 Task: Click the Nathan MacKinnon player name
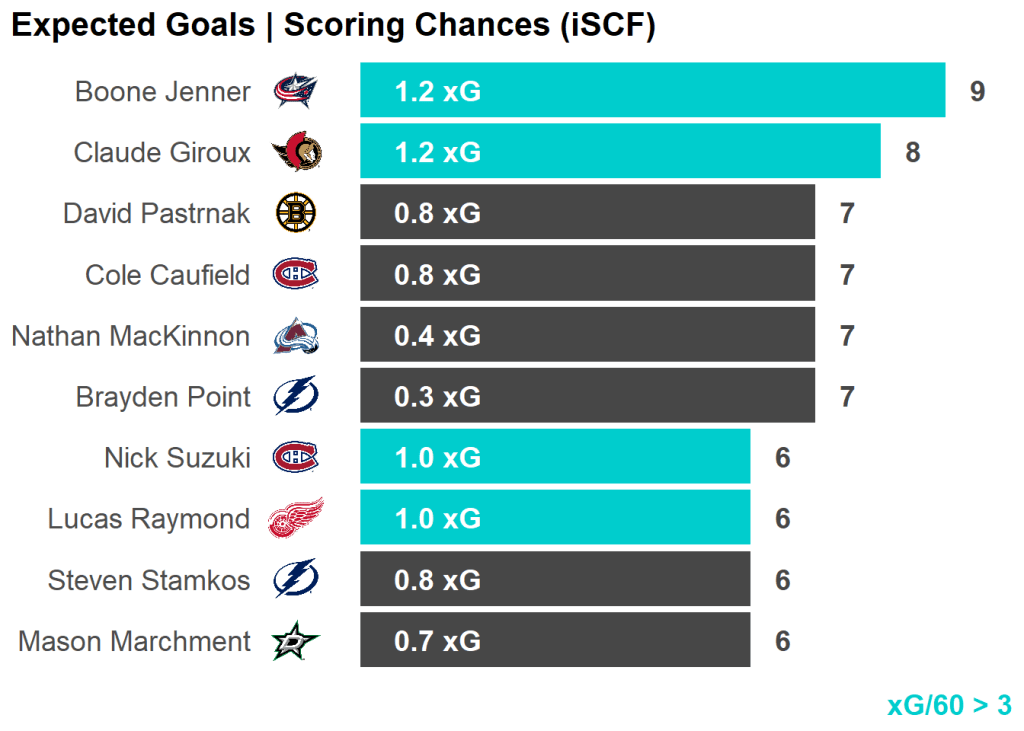tap(131, 336)
